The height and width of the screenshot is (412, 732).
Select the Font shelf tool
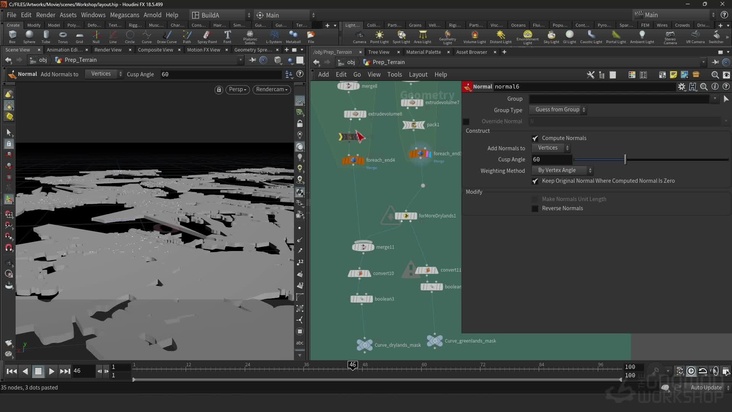[229, 36]
